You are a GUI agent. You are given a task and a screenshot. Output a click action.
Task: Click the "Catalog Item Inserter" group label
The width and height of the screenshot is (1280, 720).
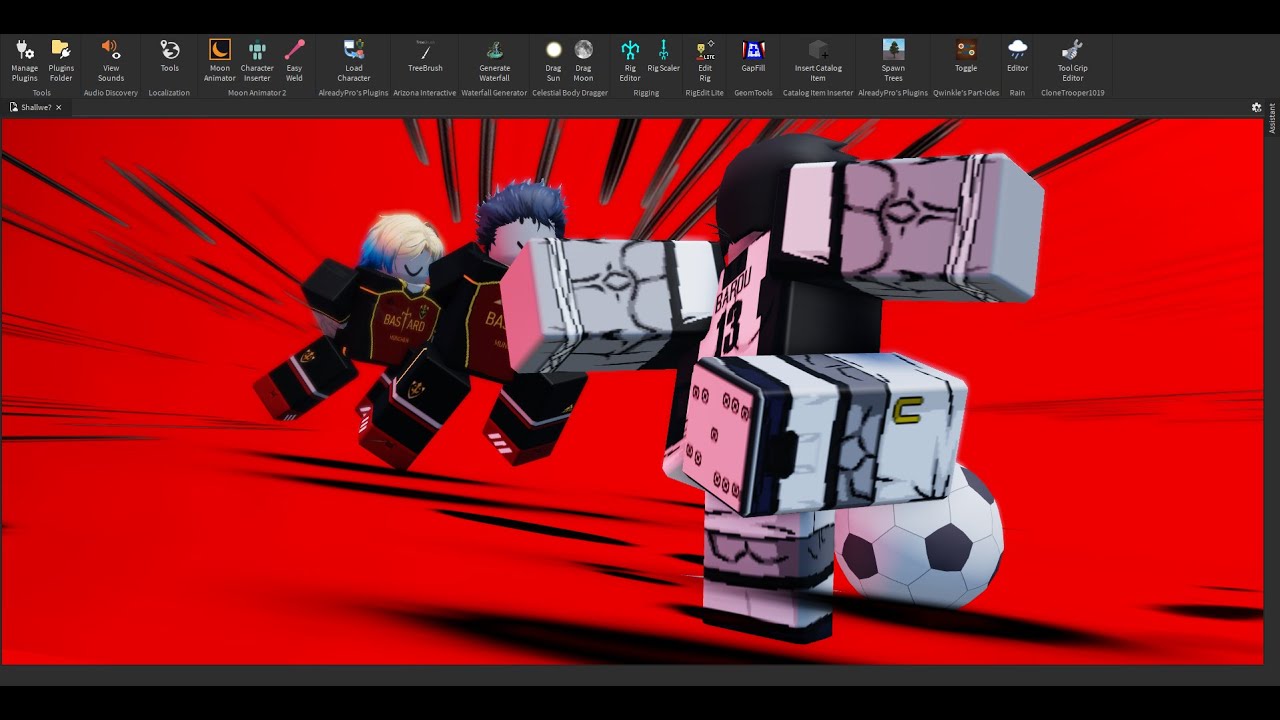pyautogui.click(x=818, y=93)
